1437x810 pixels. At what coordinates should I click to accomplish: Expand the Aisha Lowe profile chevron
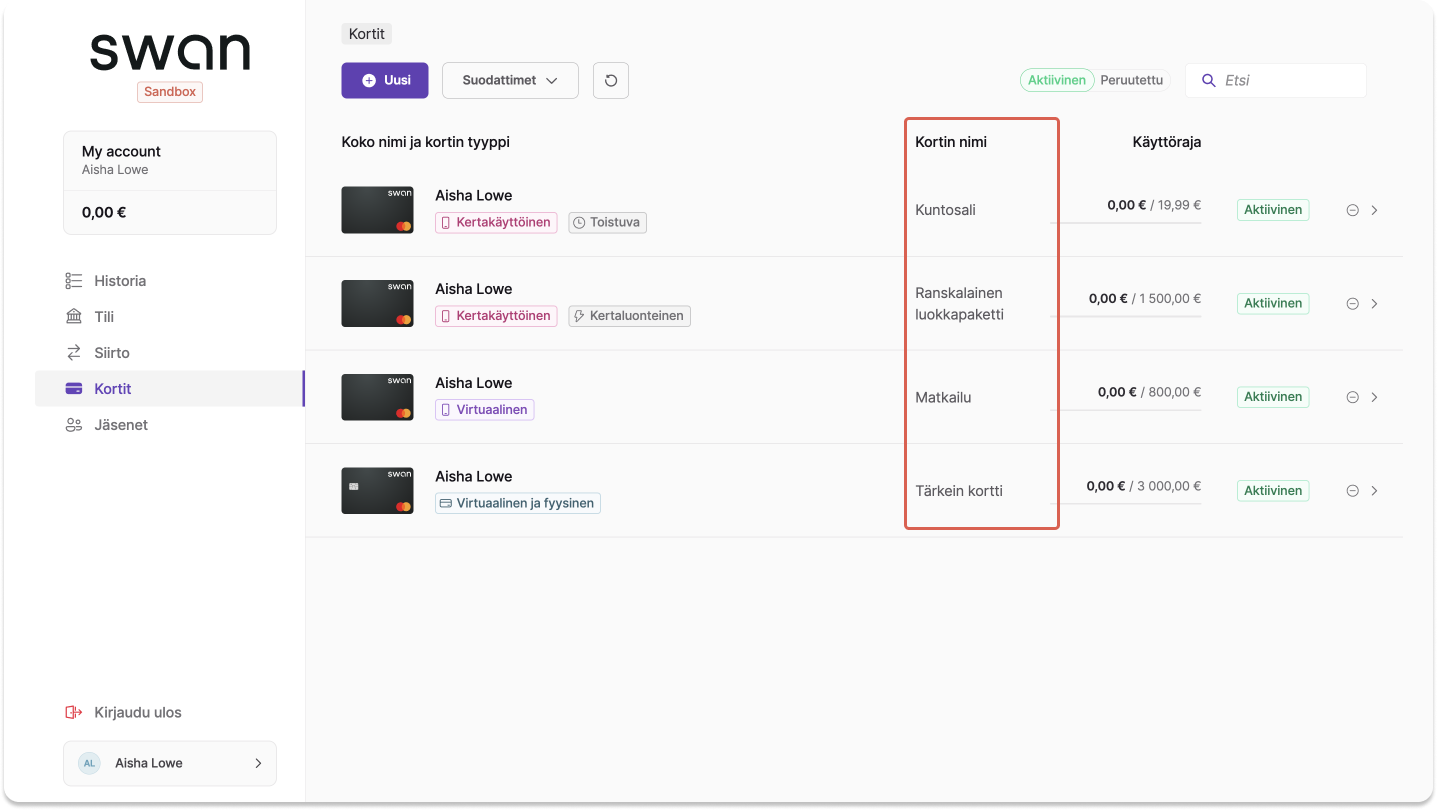tap(258, 763)
